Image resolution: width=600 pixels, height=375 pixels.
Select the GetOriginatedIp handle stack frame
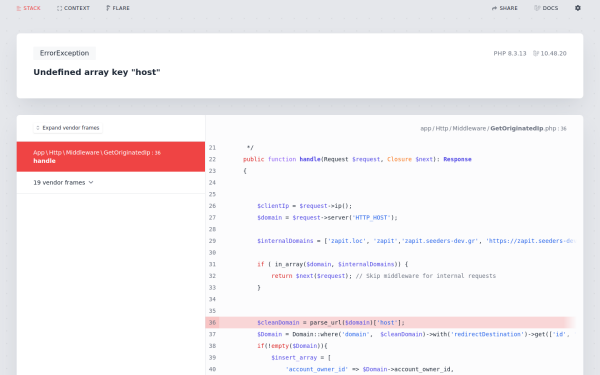pos(111,157)
